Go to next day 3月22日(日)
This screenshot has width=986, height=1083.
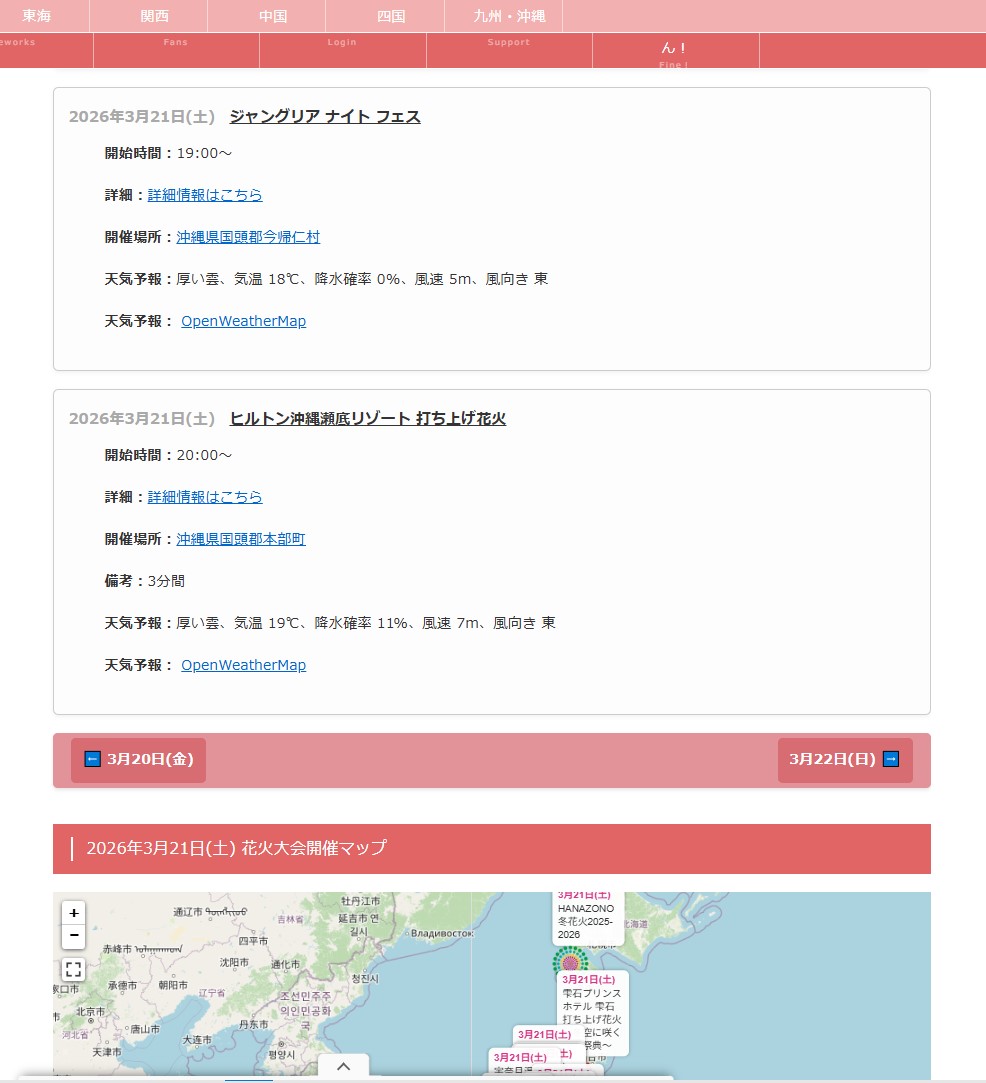pyautogui.click(x=844, y=760)
